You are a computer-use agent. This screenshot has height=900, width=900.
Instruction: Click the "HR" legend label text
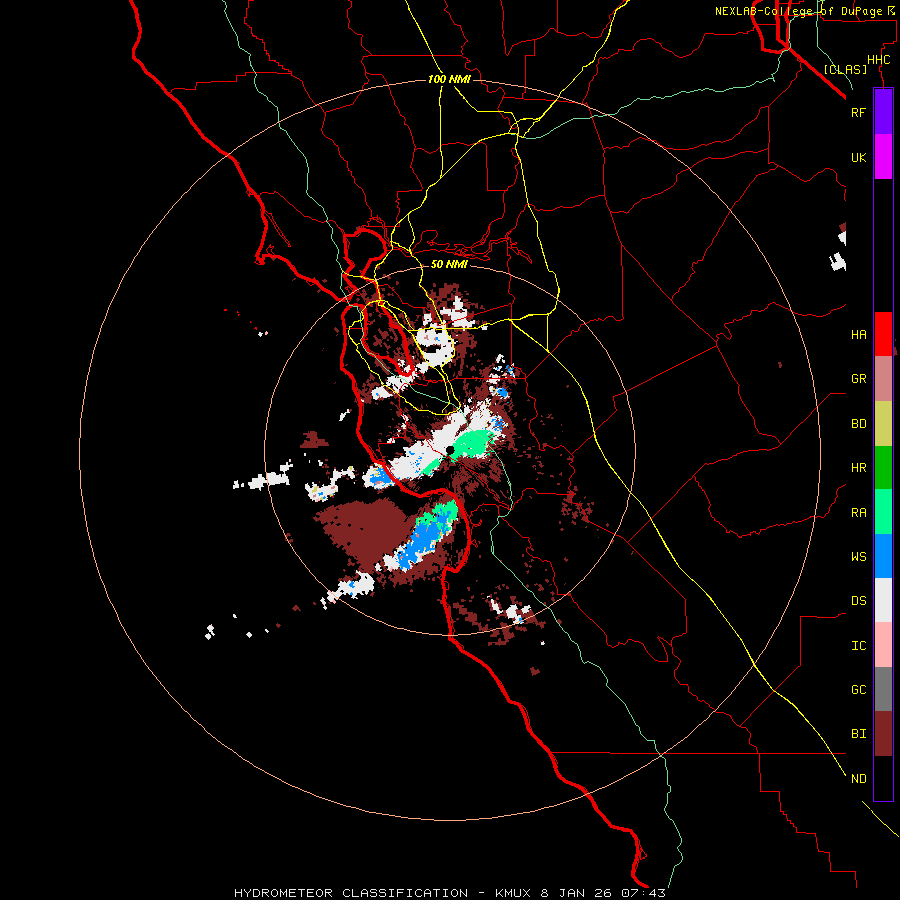click(x=858, y=468)
